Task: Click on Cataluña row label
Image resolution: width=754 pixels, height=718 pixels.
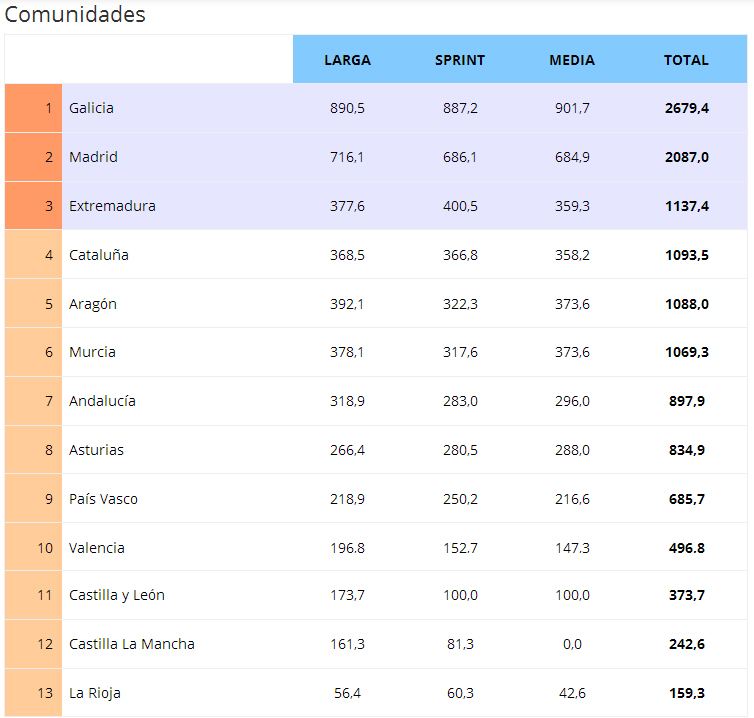Action: pos(99,255)
